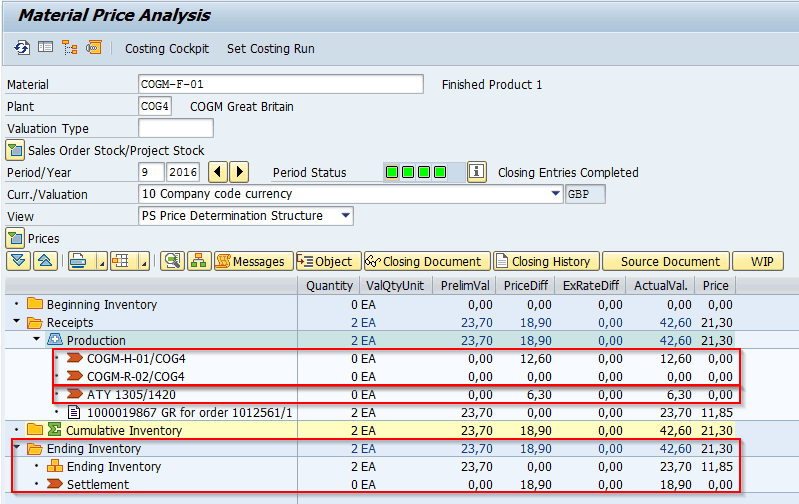
Task: Click the GBP currency field
Action: (x=585, y=194)
